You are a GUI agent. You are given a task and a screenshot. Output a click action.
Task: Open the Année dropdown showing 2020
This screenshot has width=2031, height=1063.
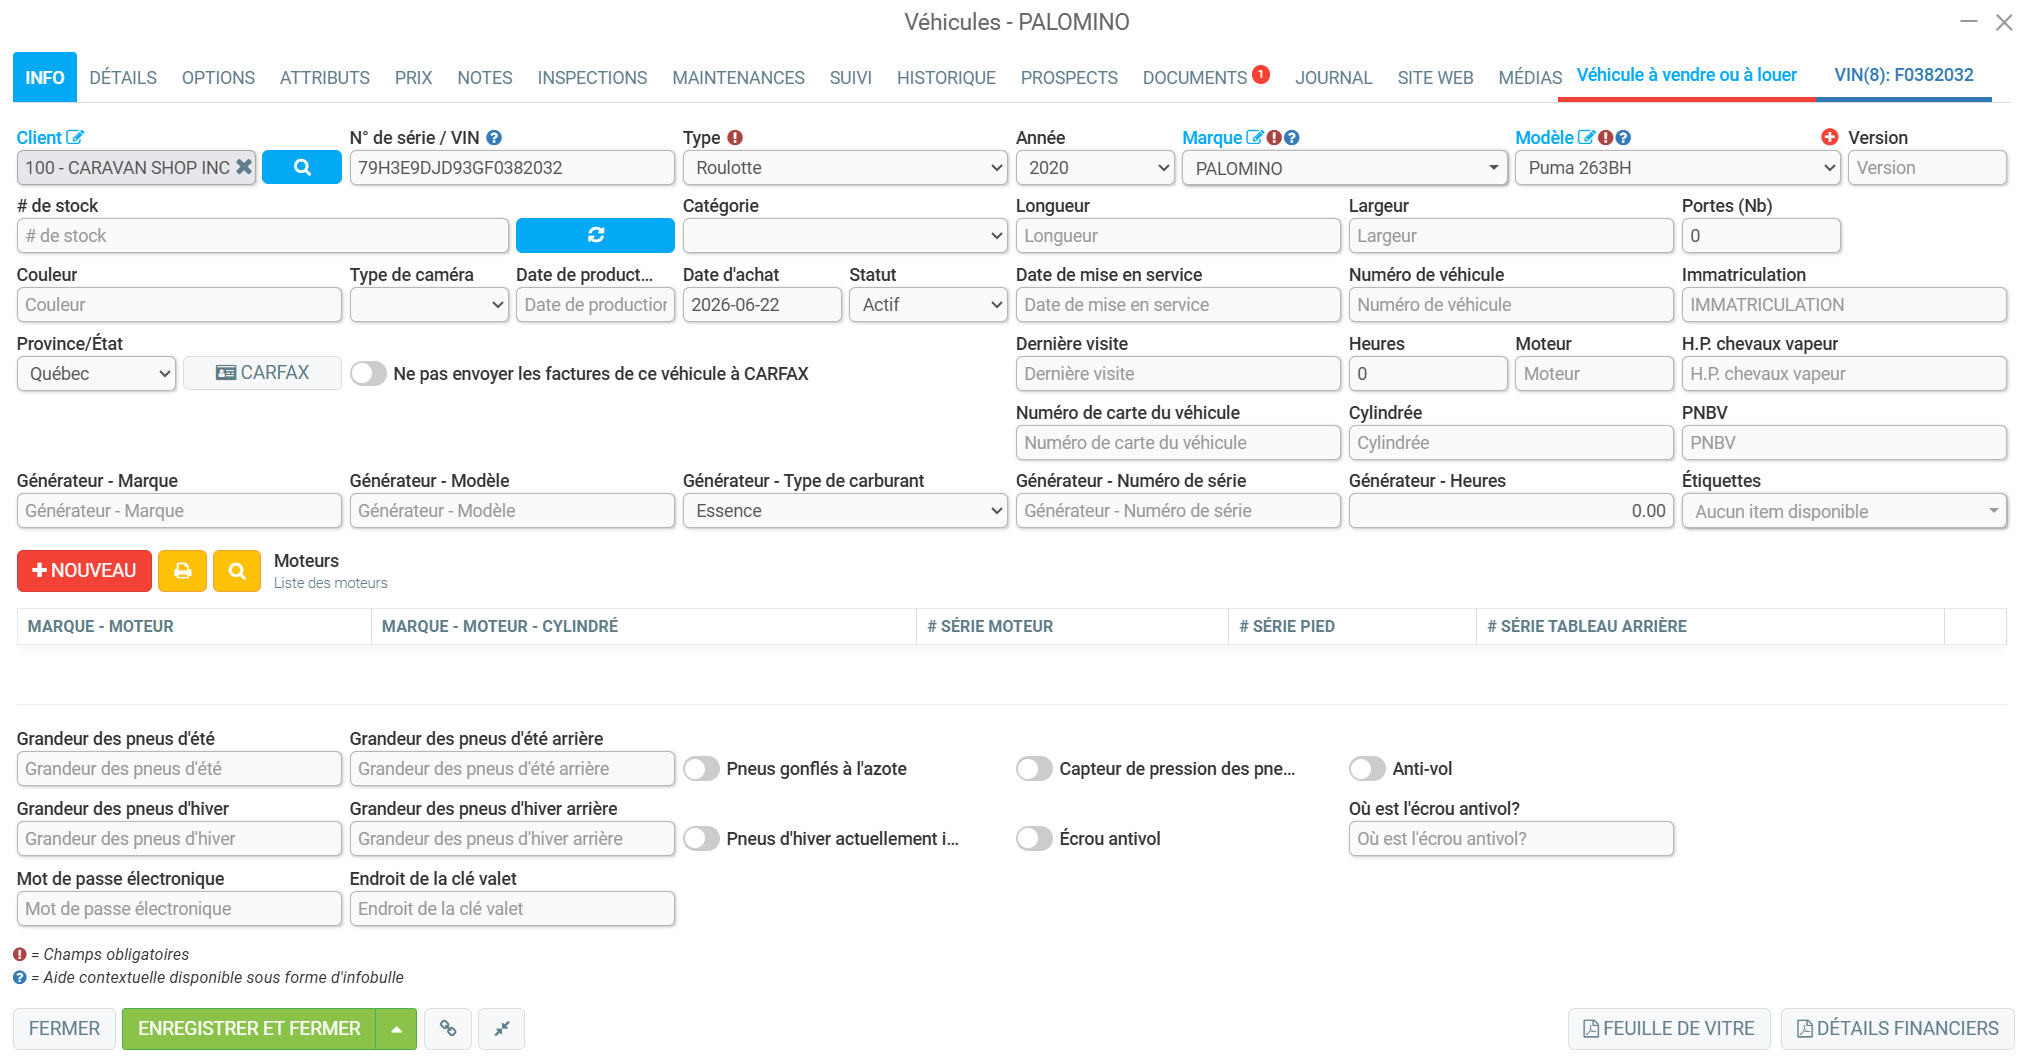click(x=1095, y=168)
